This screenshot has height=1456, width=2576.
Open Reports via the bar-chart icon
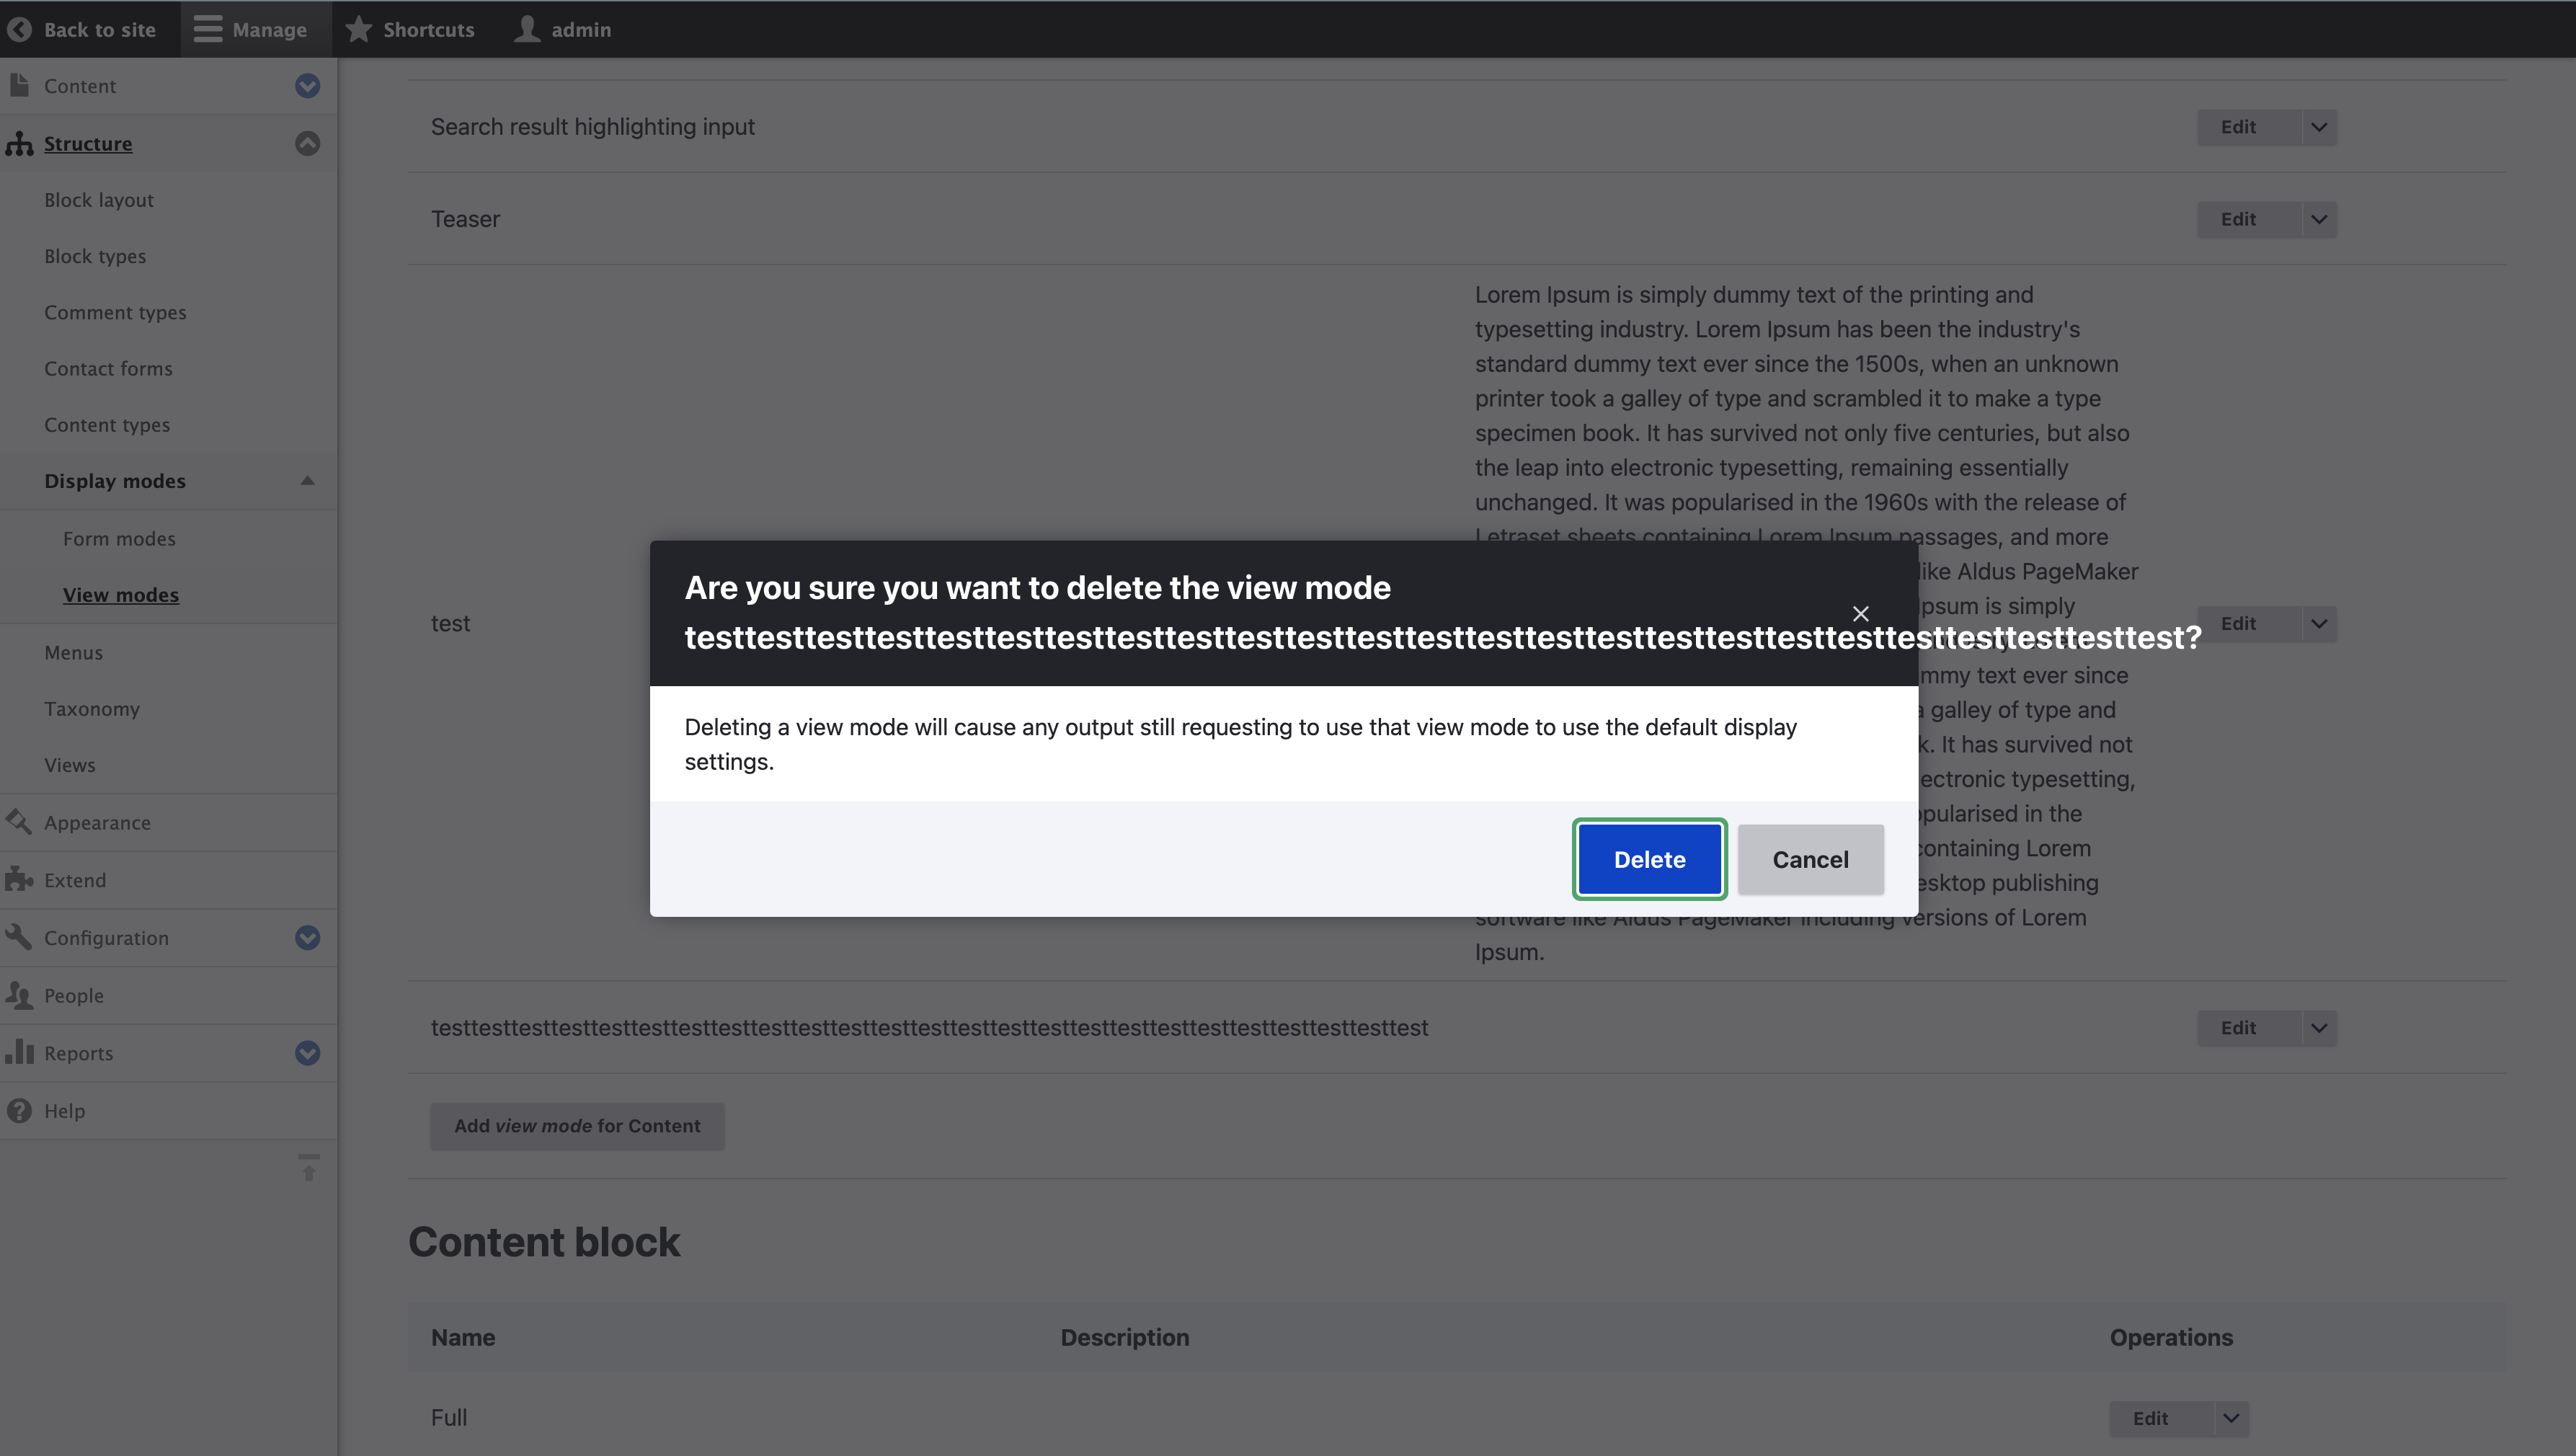click(20, 1053)
